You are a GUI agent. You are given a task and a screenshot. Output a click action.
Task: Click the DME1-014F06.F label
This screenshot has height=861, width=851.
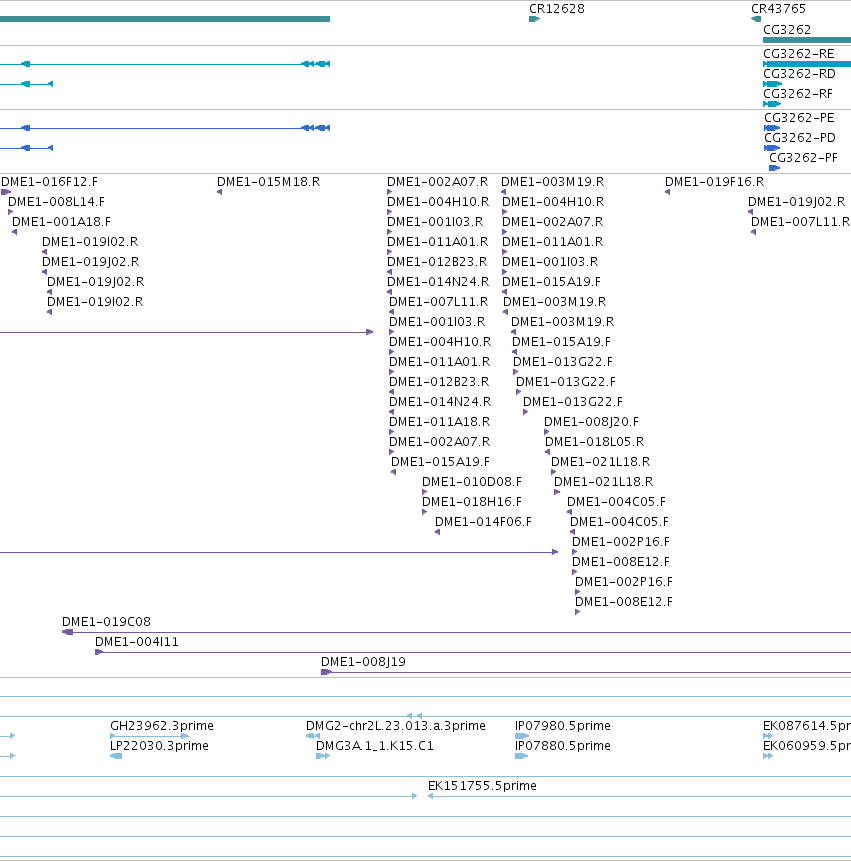[x=484, y=522]
